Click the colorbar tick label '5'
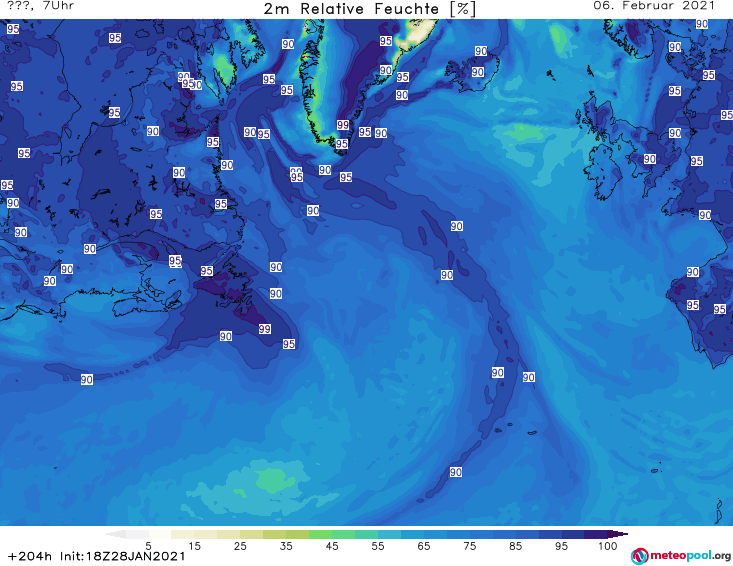The width and height of the screenshot is (733, 566). coord(148,546)
